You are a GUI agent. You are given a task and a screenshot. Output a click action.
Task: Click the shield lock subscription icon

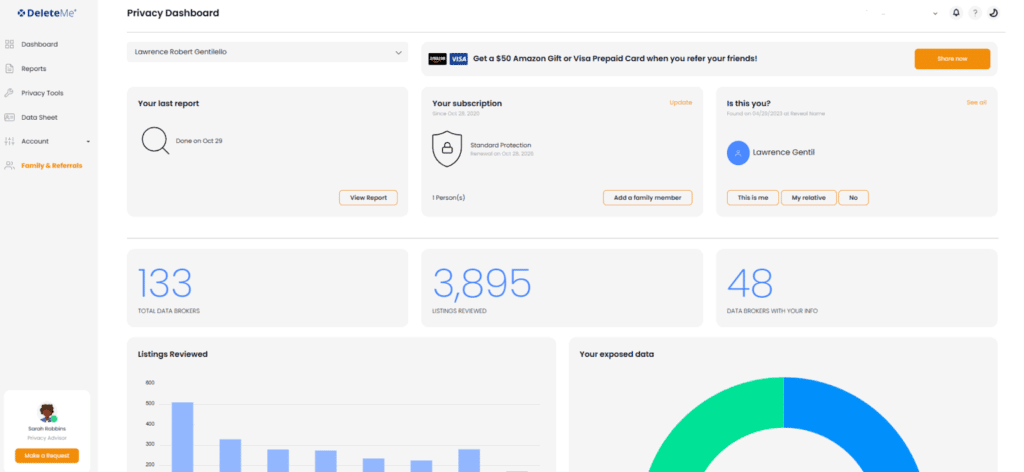(447, 148)
